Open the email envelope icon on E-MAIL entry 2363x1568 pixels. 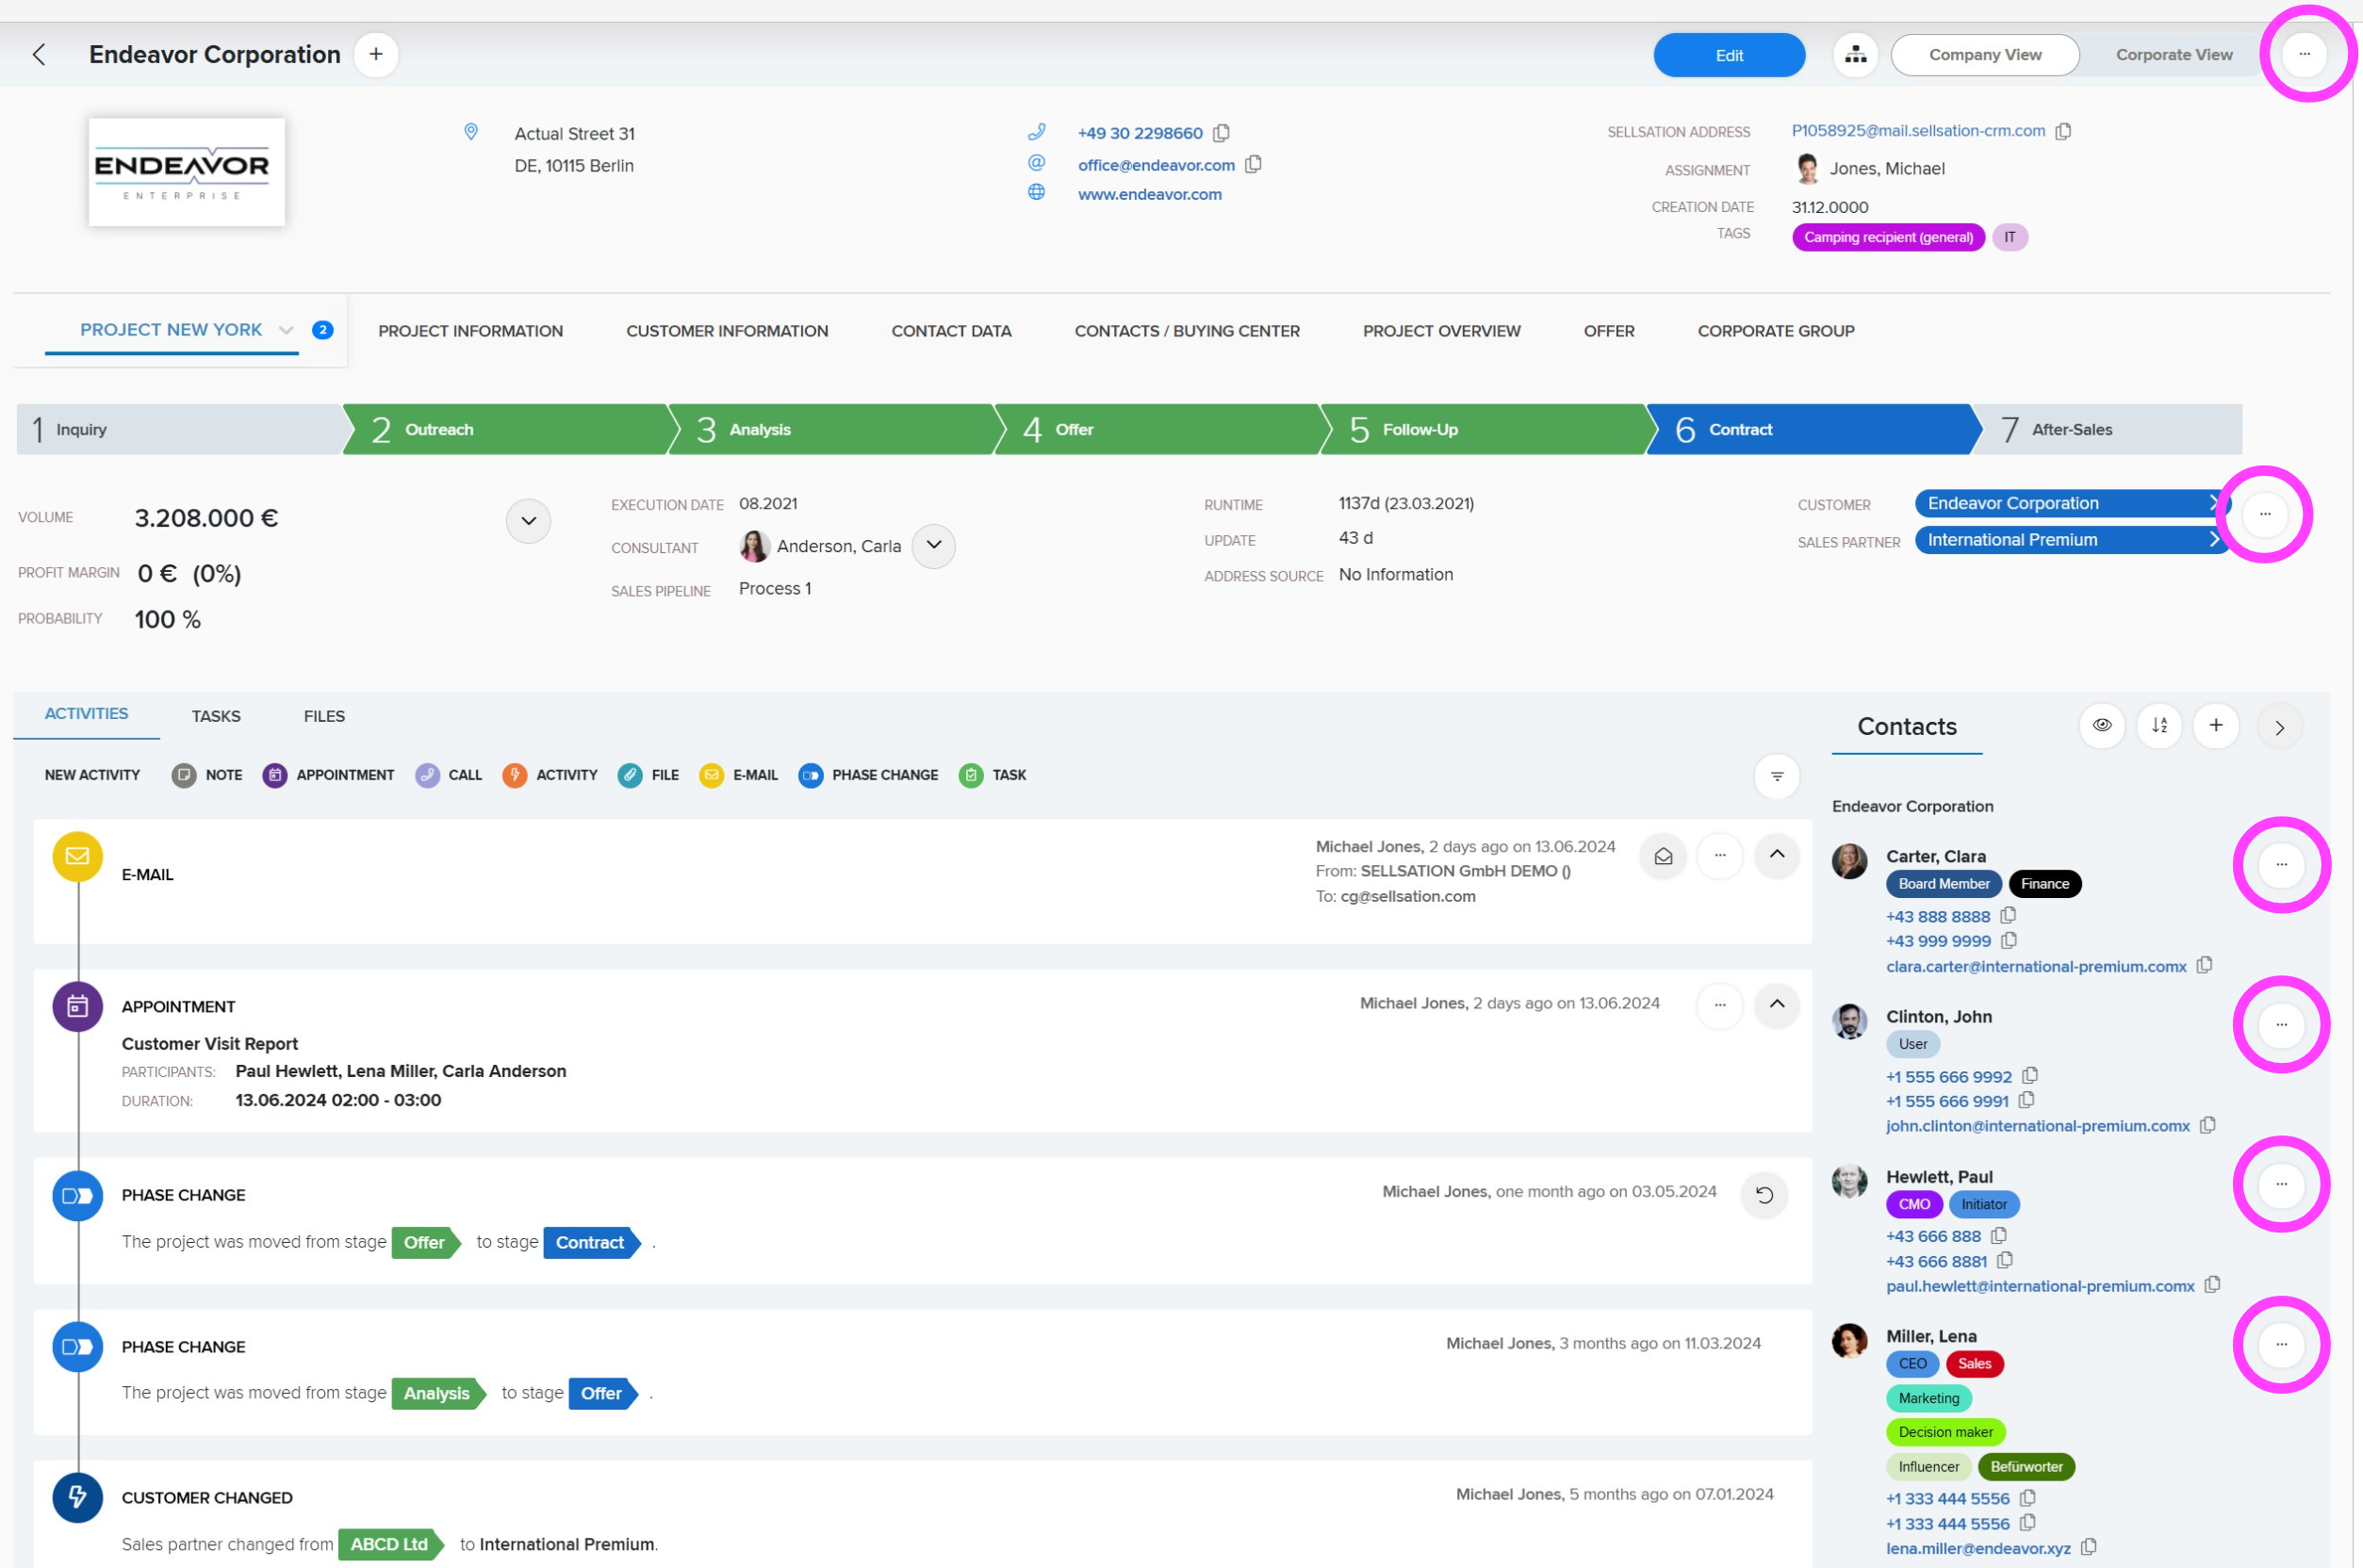tap(1663, 857)
